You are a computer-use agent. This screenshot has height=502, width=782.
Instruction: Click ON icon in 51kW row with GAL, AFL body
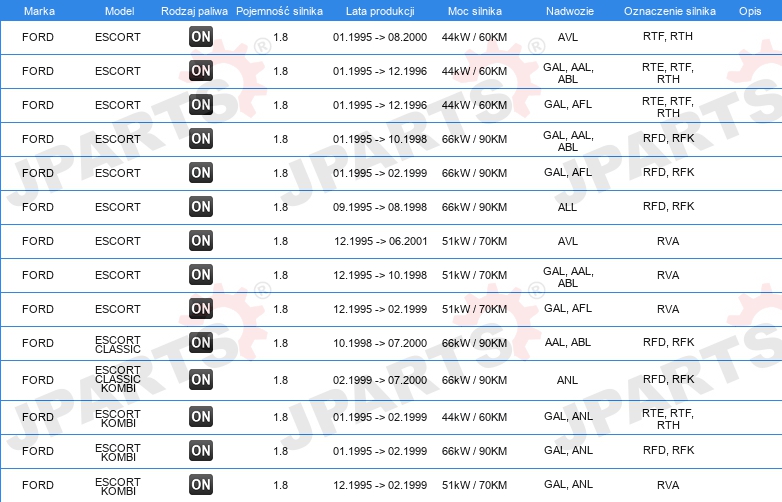(x=201, y=309)
